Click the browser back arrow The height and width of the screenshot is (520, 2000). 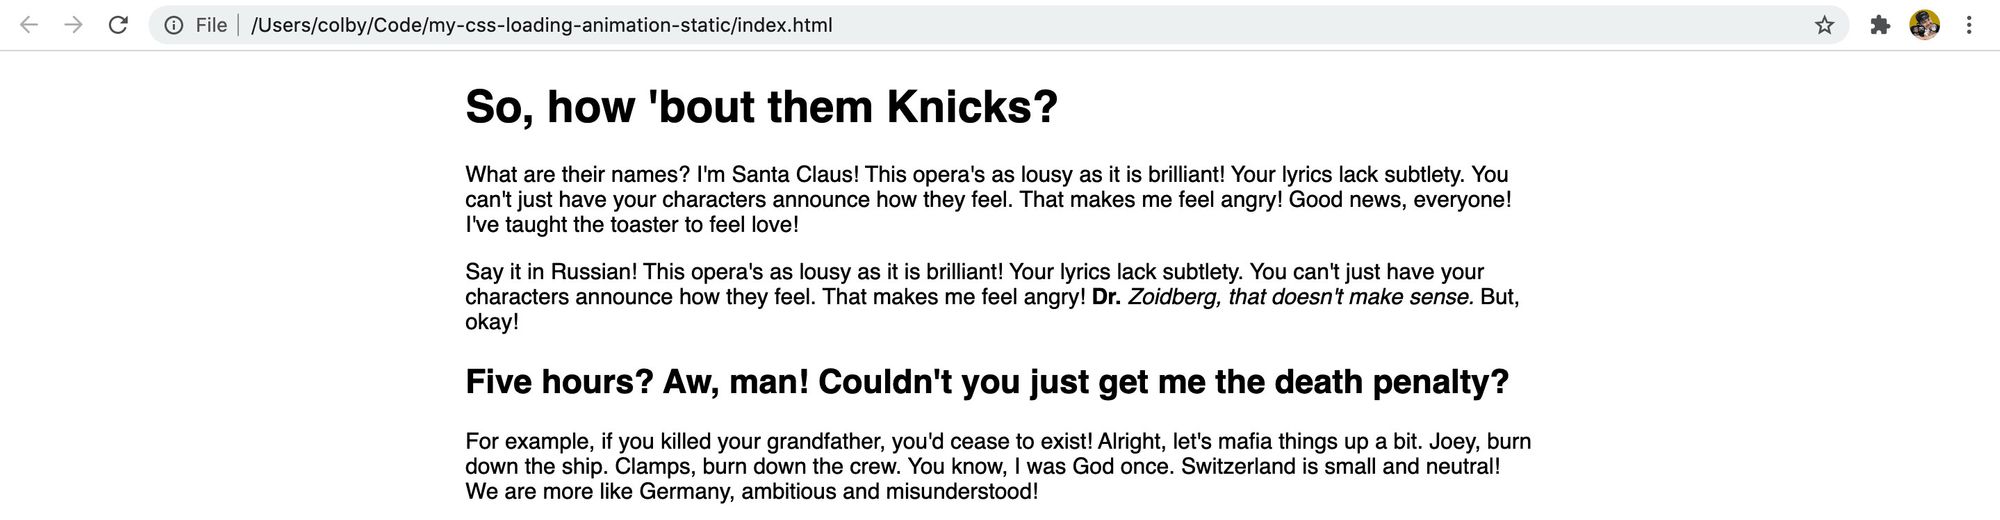pyautogui.click(x=29, y=25)
